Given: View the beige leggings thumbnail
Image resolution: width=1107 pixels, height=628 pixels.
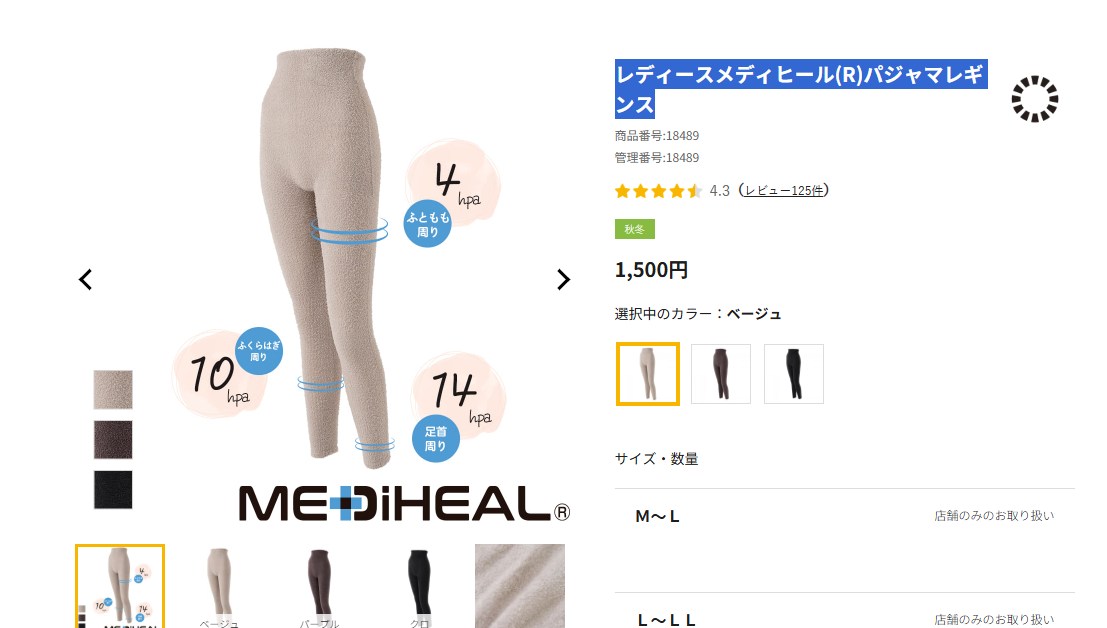Looking at the screenshot, I should (x=220, y=586).
